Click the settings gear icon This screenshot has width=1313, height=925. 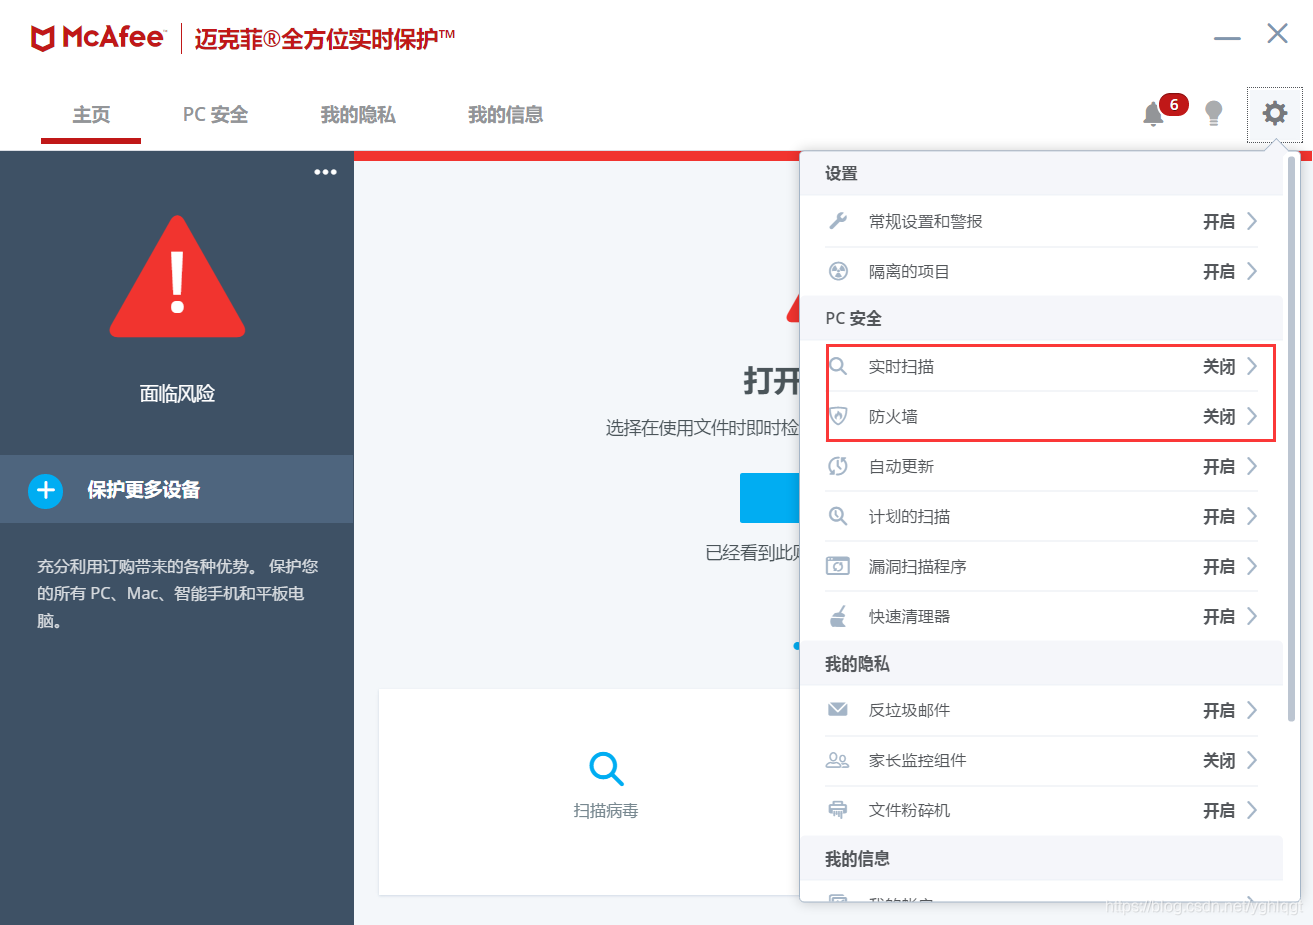1274,113
